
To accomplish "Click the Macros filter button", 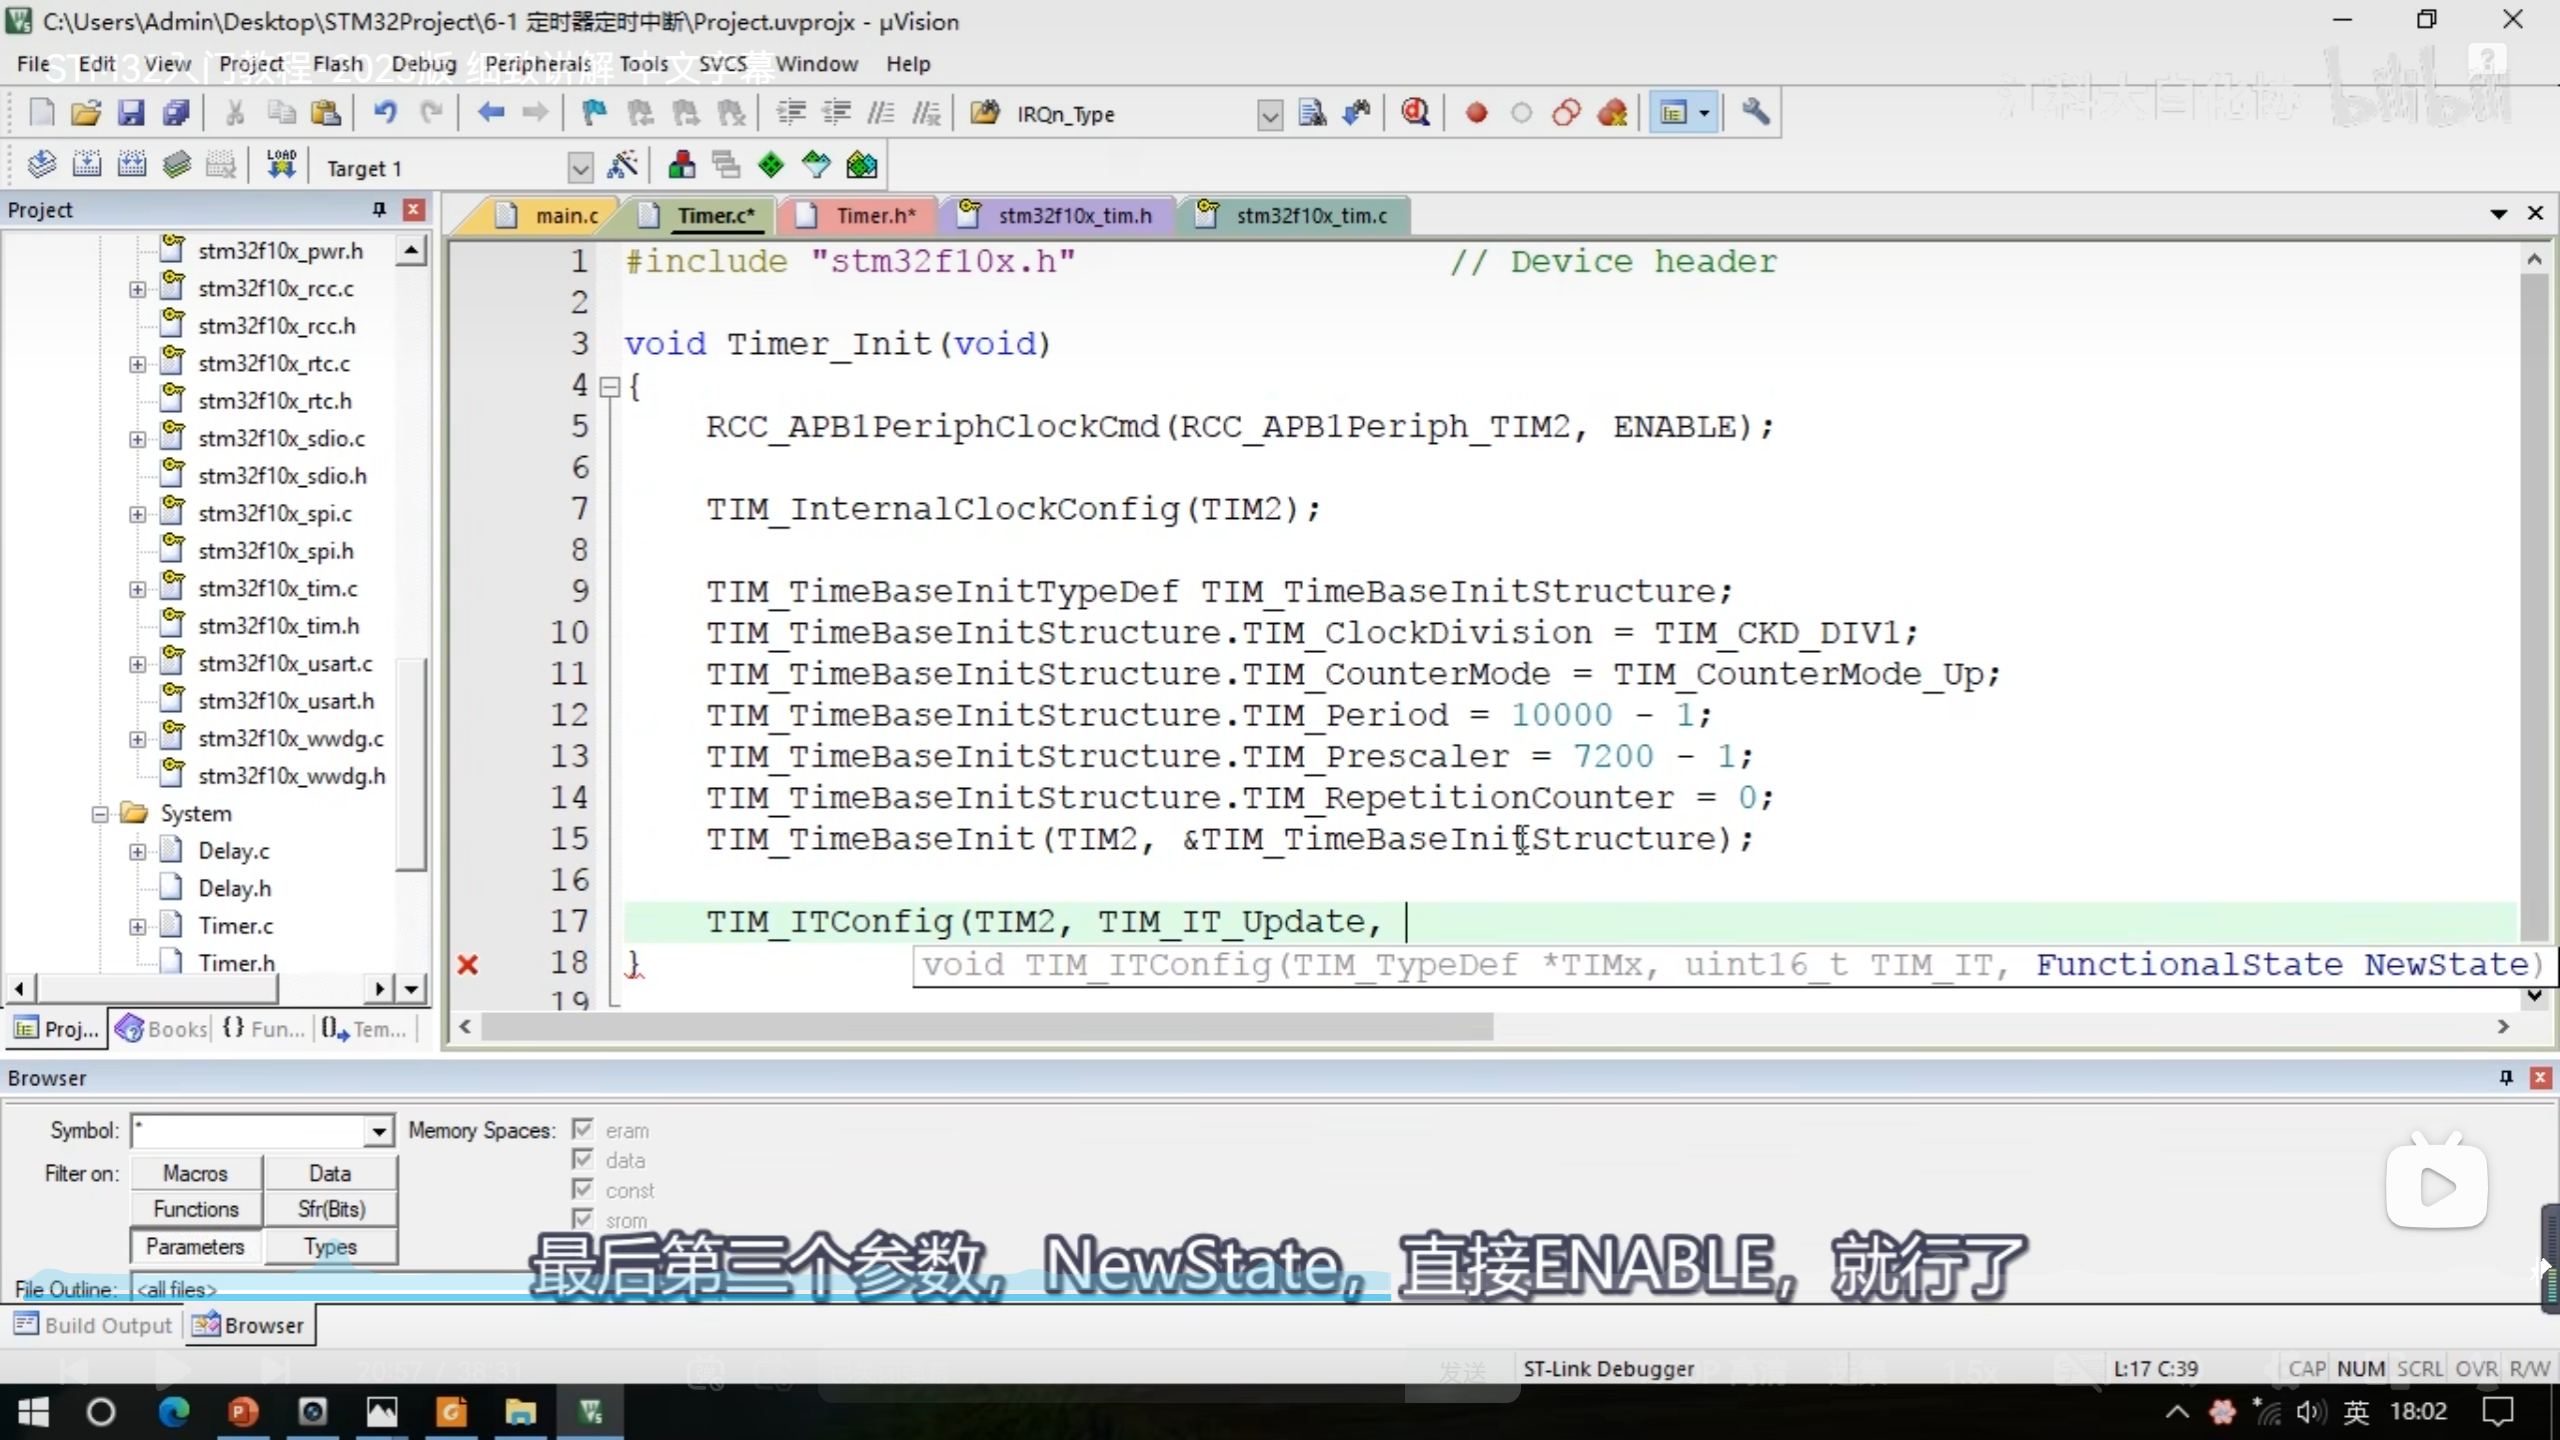I will pos(196,1173).
